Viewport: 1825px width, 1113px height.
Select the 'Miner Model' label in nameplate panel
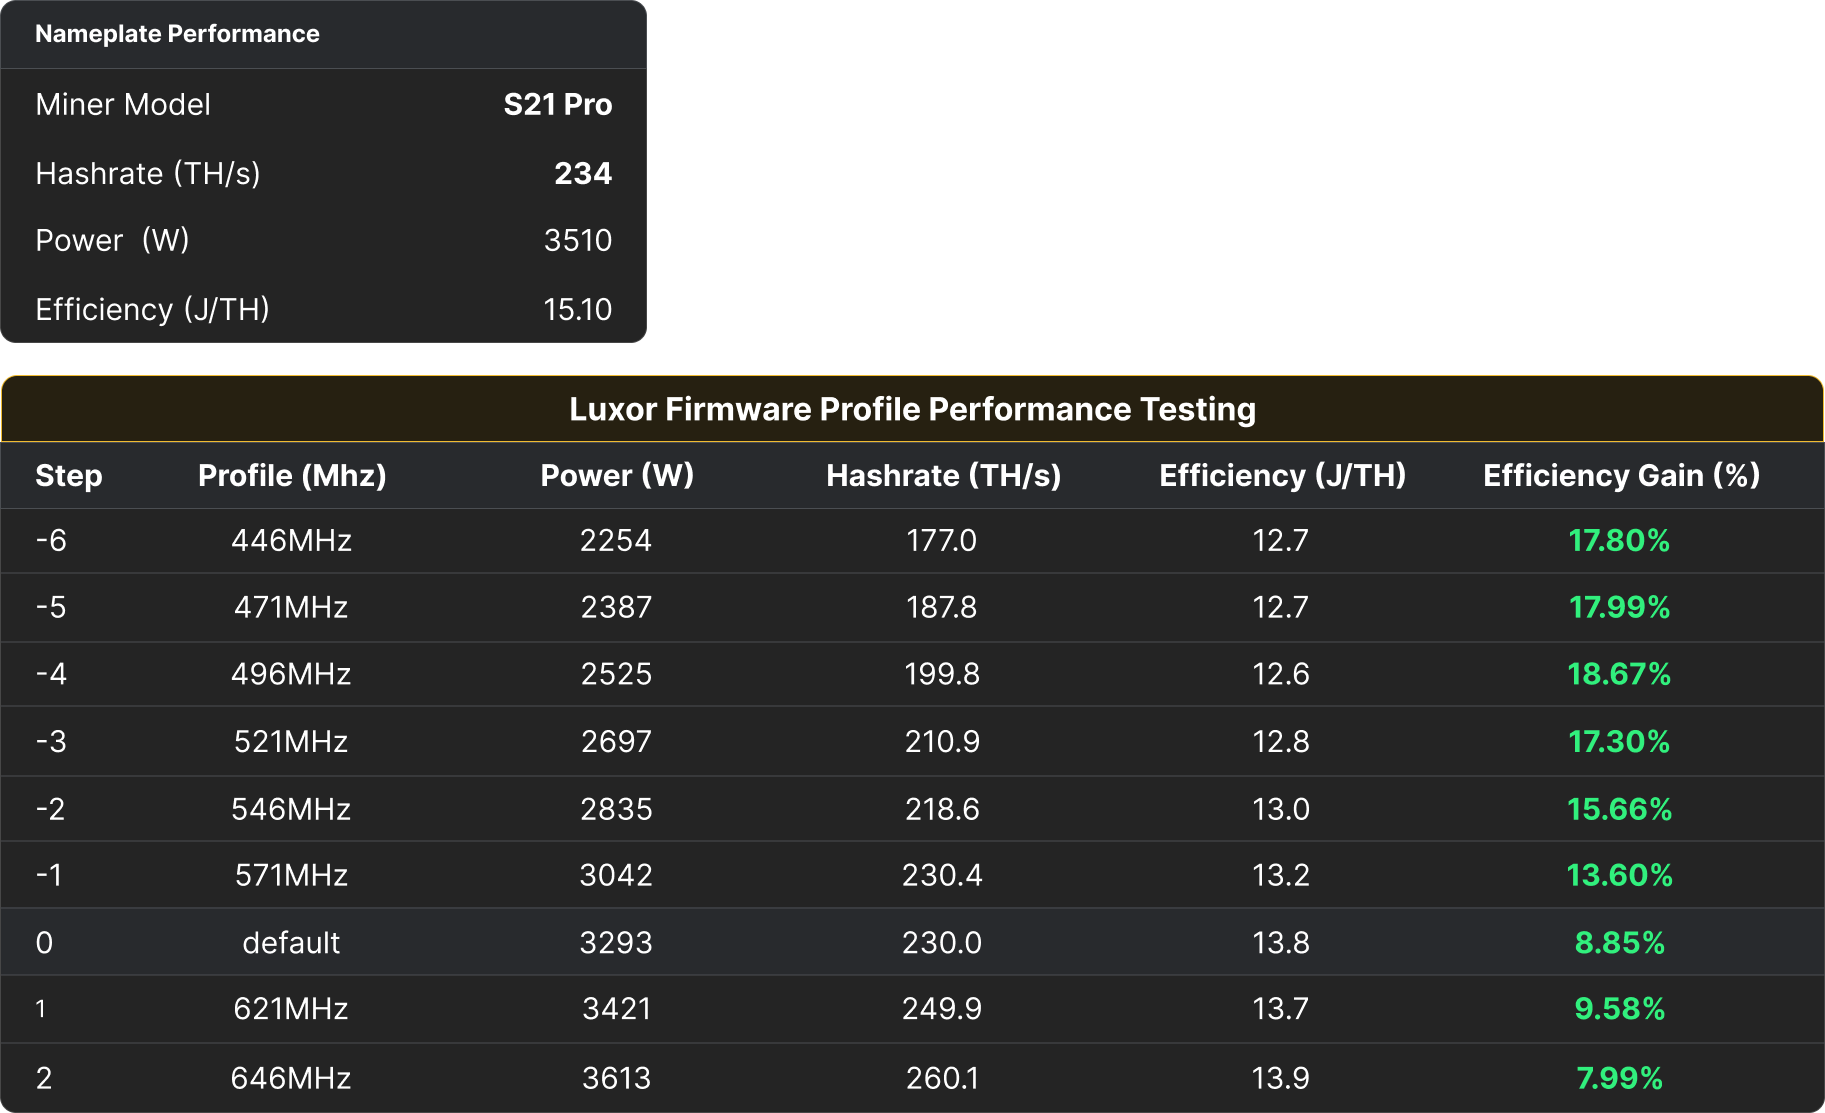pyautogui.click(x=123, y=104)
